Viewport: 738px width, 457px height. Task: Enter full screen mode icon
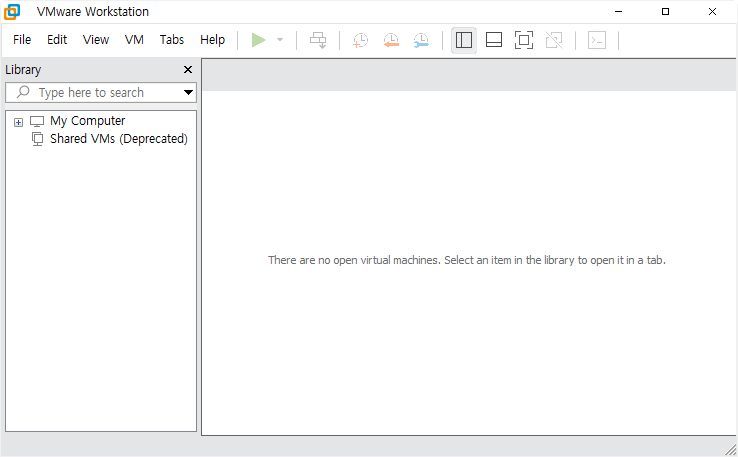click(524, 40)
